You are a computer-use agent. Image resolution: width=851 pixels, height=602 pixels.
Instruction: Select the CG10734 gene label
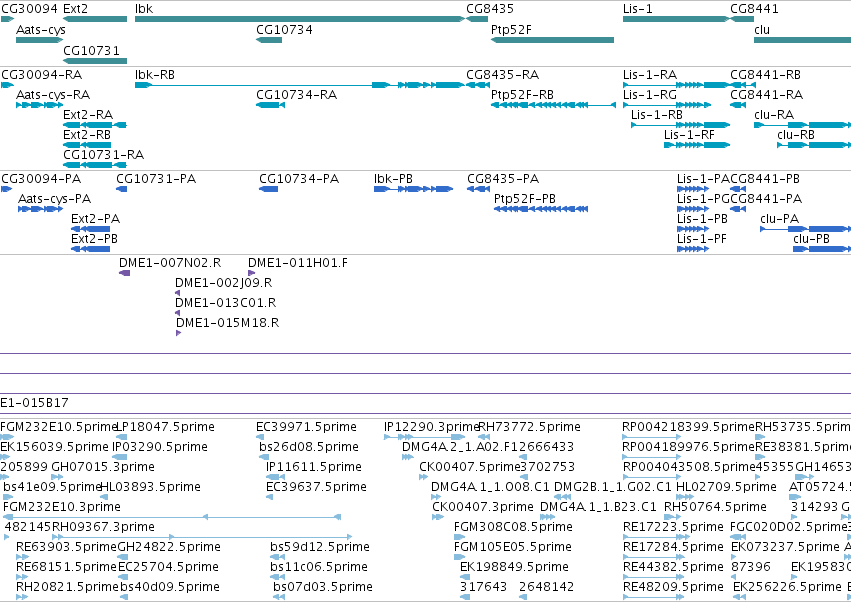tap(284, 29)
